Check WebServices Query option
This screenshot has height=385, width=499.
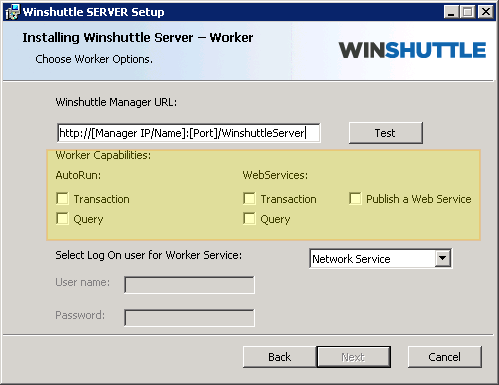250,219
